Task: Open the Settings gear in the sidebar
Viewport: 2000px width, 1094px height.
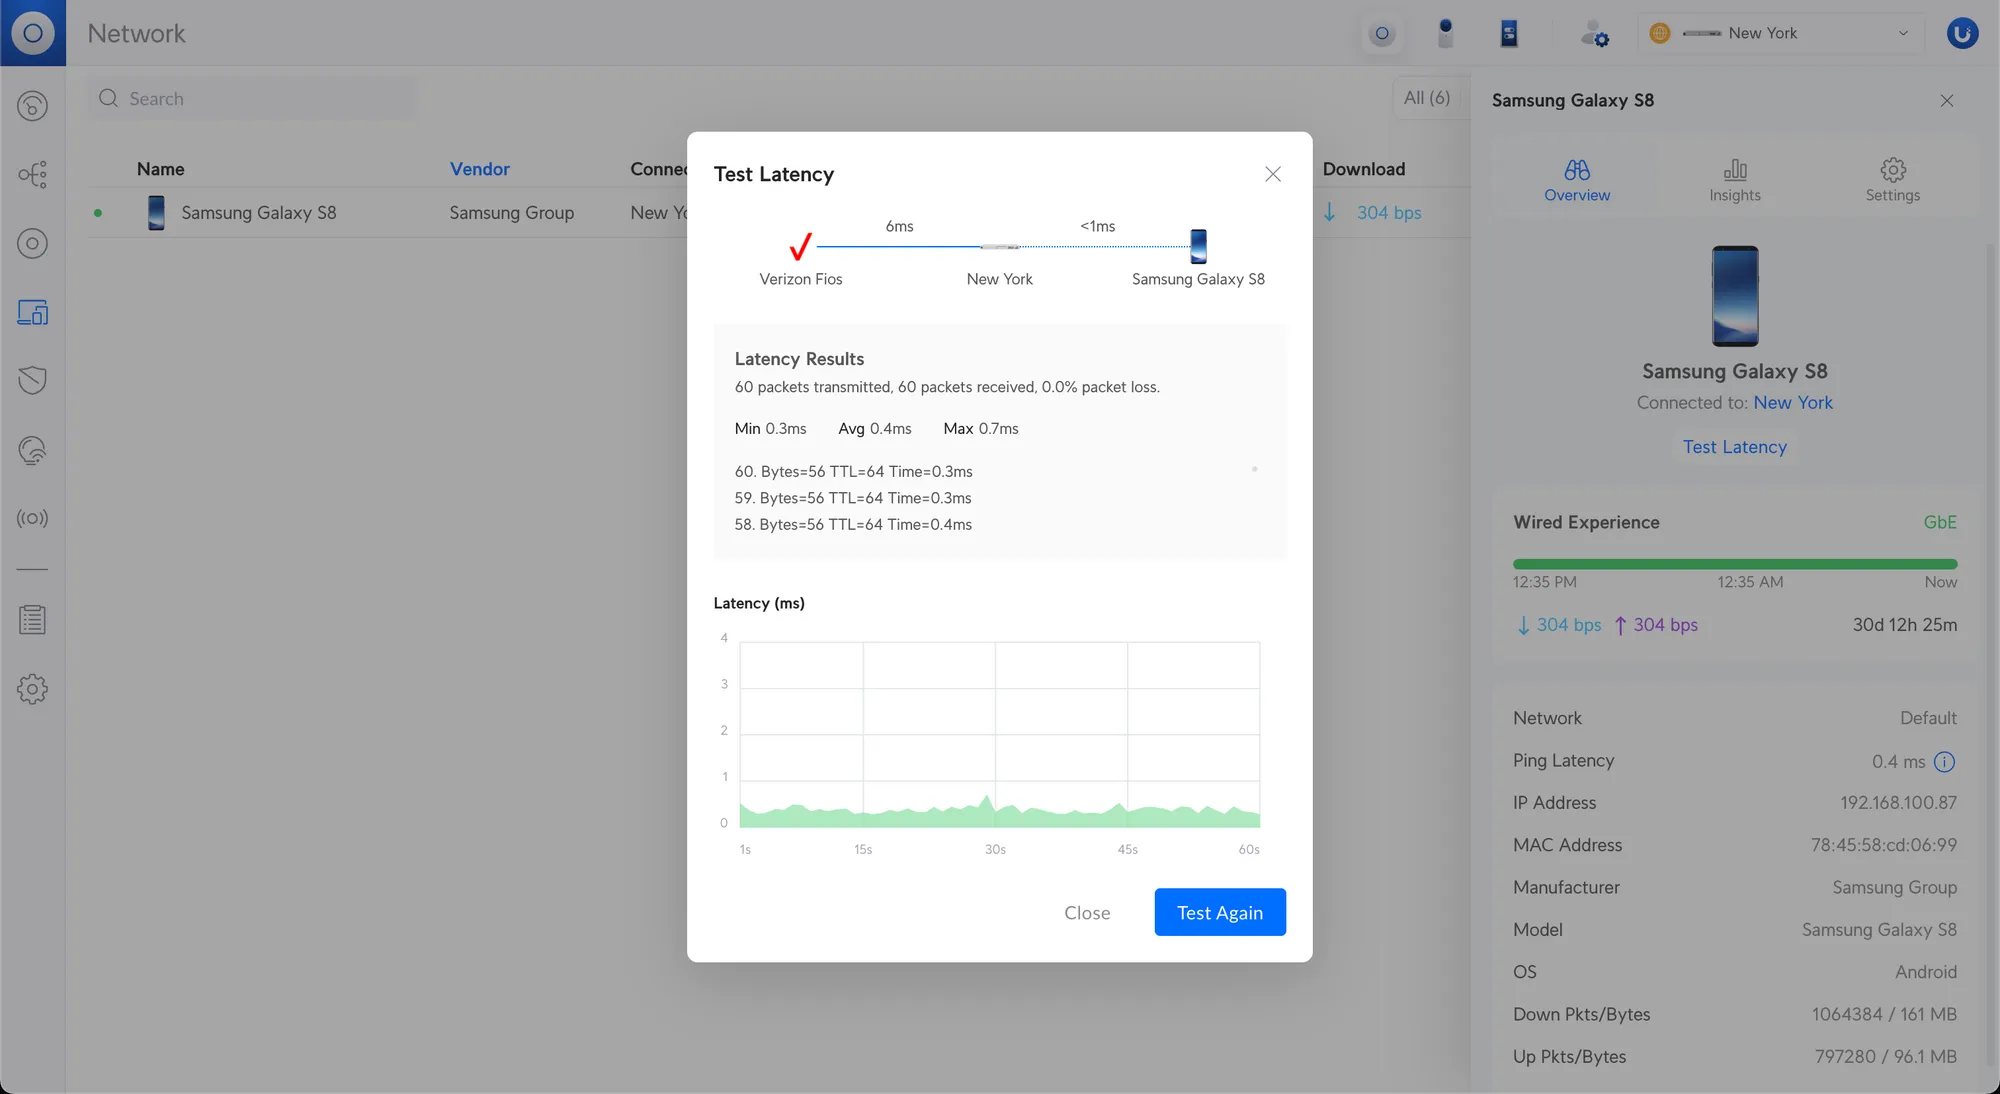Action: 32,689
